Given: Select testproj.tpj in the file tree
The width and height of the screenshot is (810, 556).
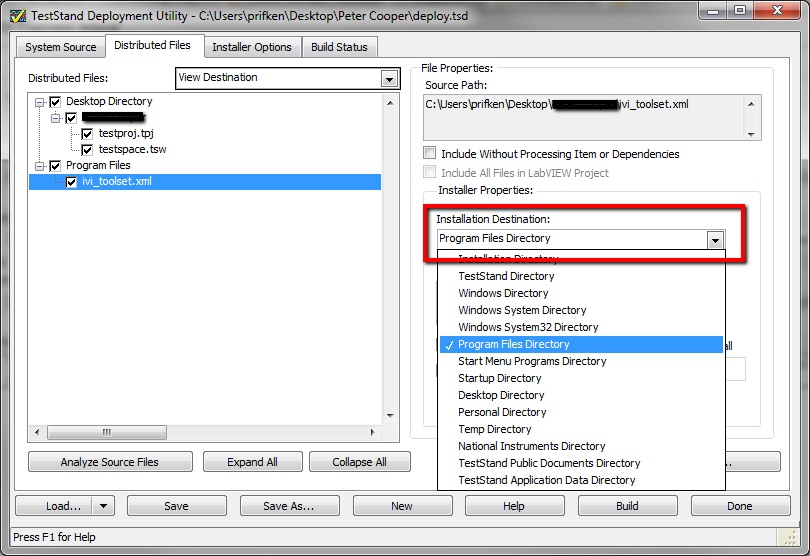Looking at the screenshot, I should 126,133.
